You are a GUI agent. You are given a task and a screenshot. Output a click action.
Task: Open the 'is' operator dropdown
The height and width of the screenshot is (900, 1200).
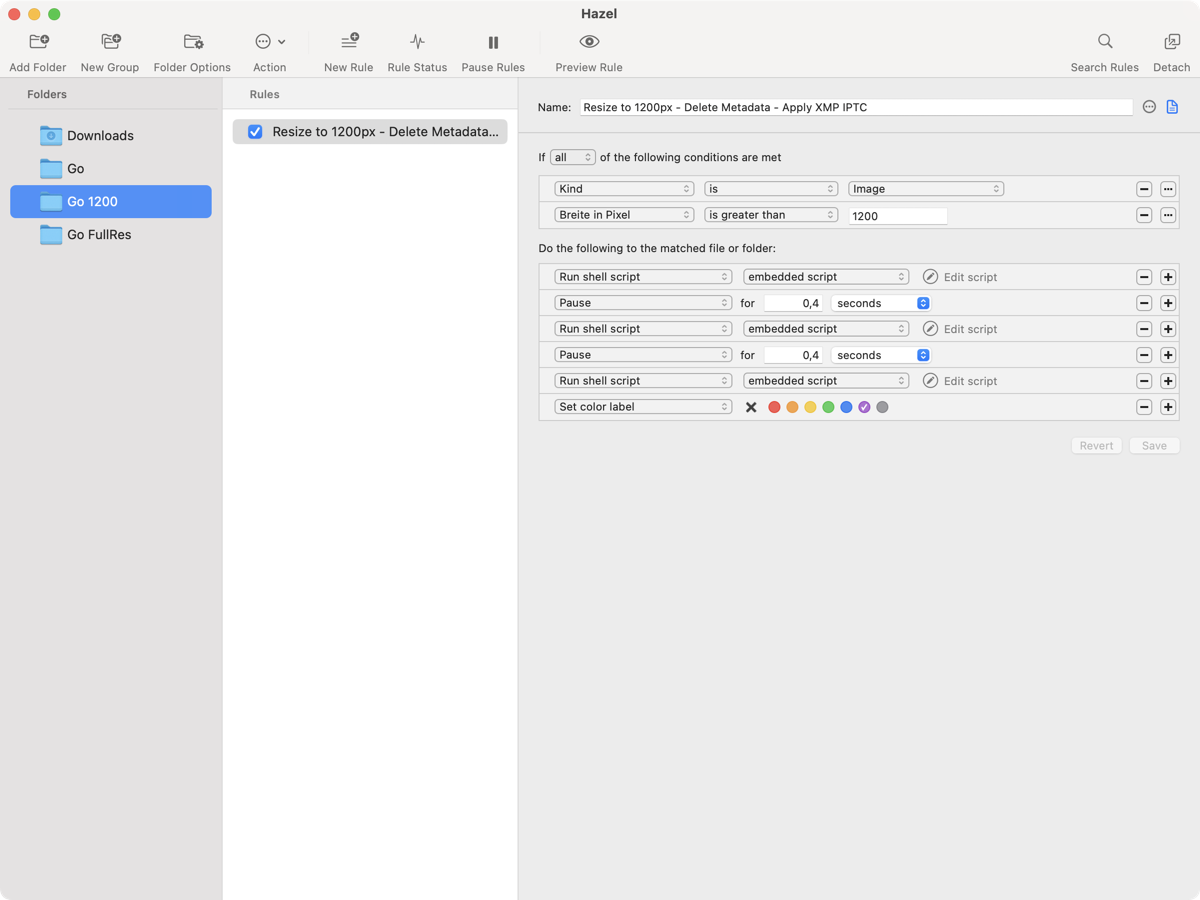click(771, 189)
